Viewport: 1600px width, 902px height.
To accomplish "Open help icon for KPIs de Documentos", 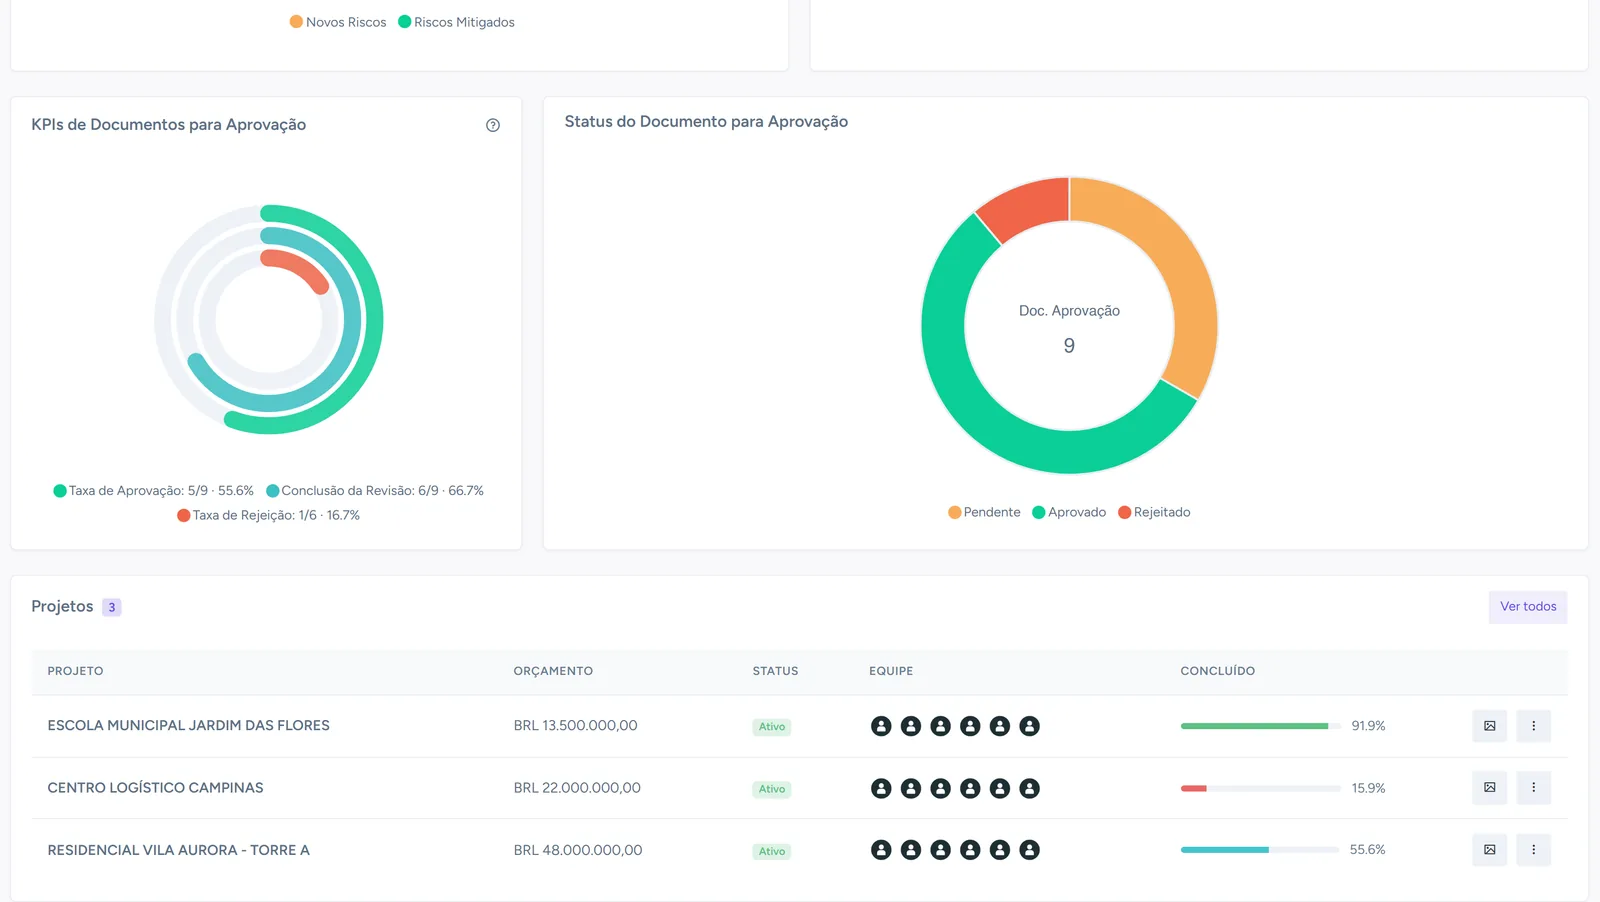I will [x=493, y=125].
